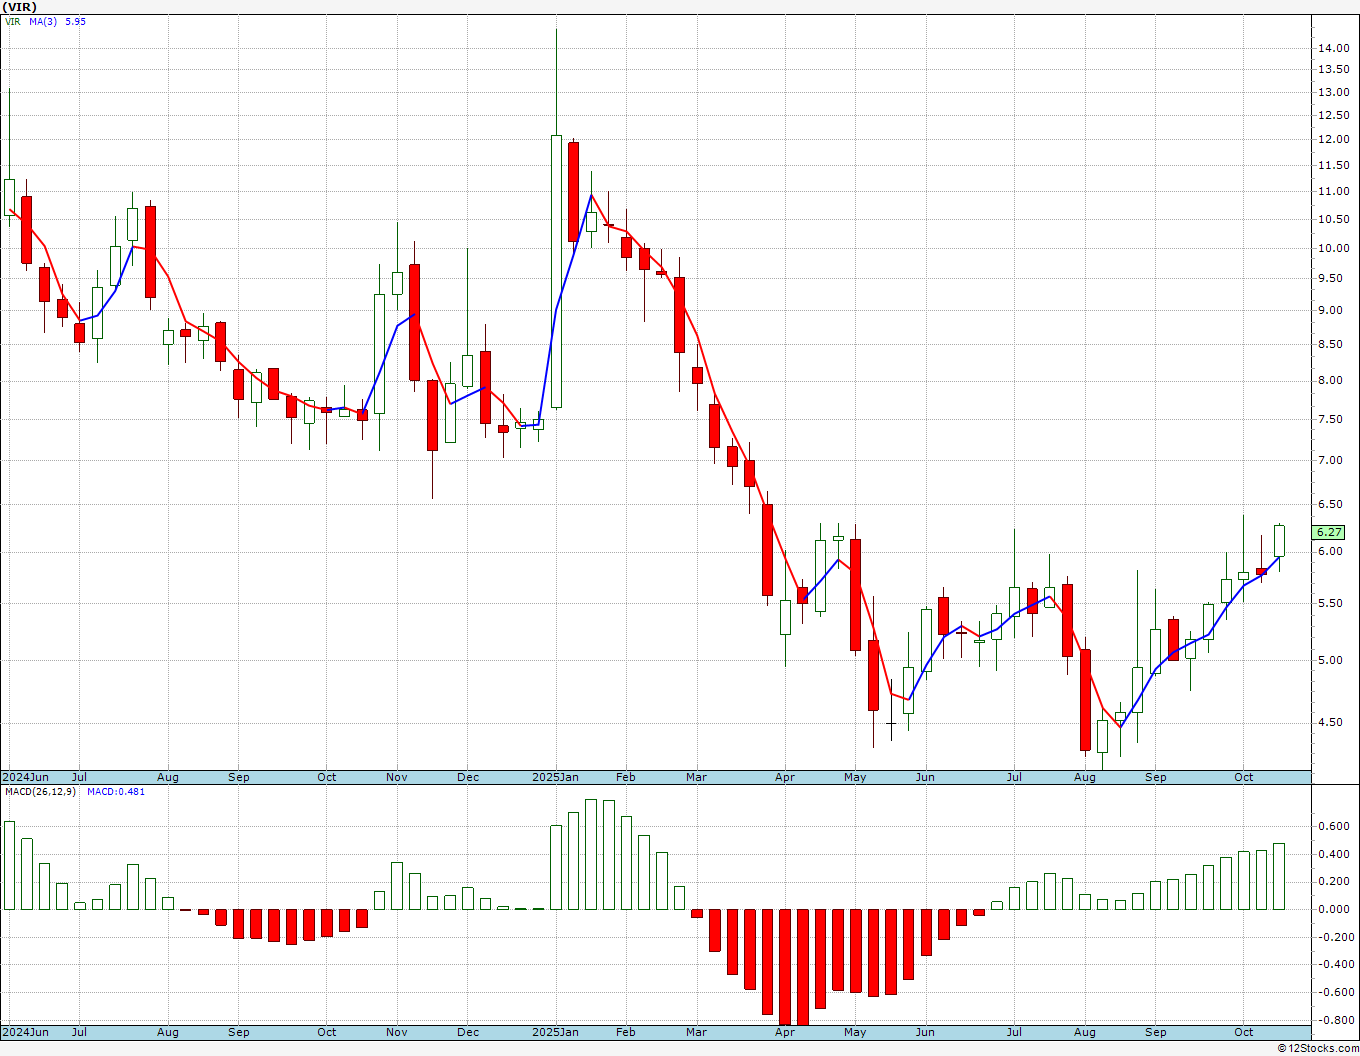Select the 8.00 price level label
This screenshot has height=1056, width=1360.
1330,381
